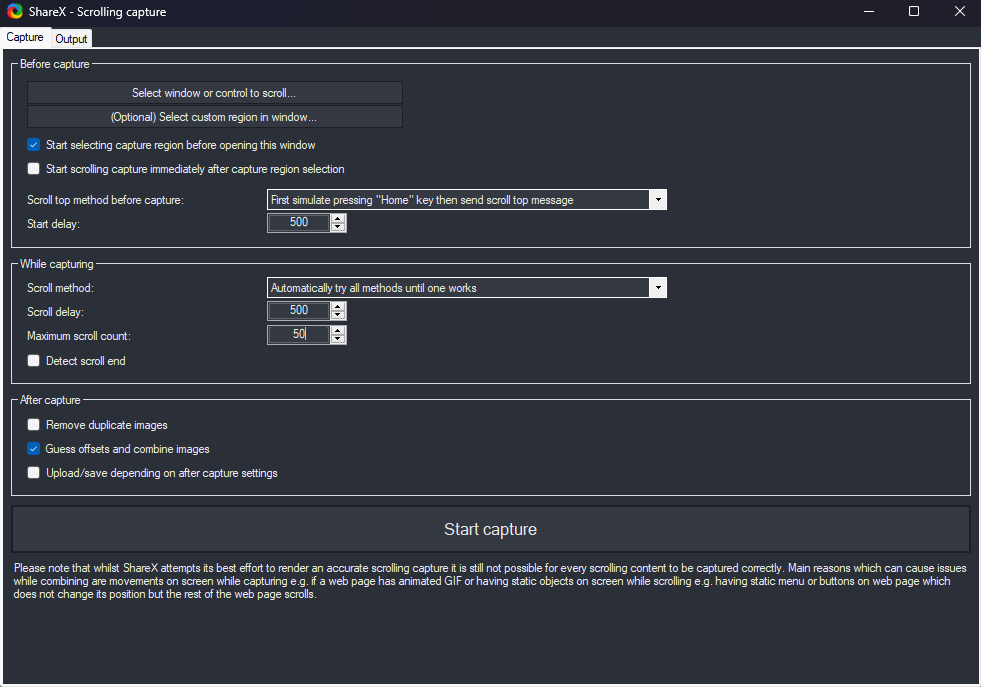The width and height of the screenshot is (981, 687).
Task: Click the 'Please note that whilst ShareX' notice text
Action: [x=490, y=581]
